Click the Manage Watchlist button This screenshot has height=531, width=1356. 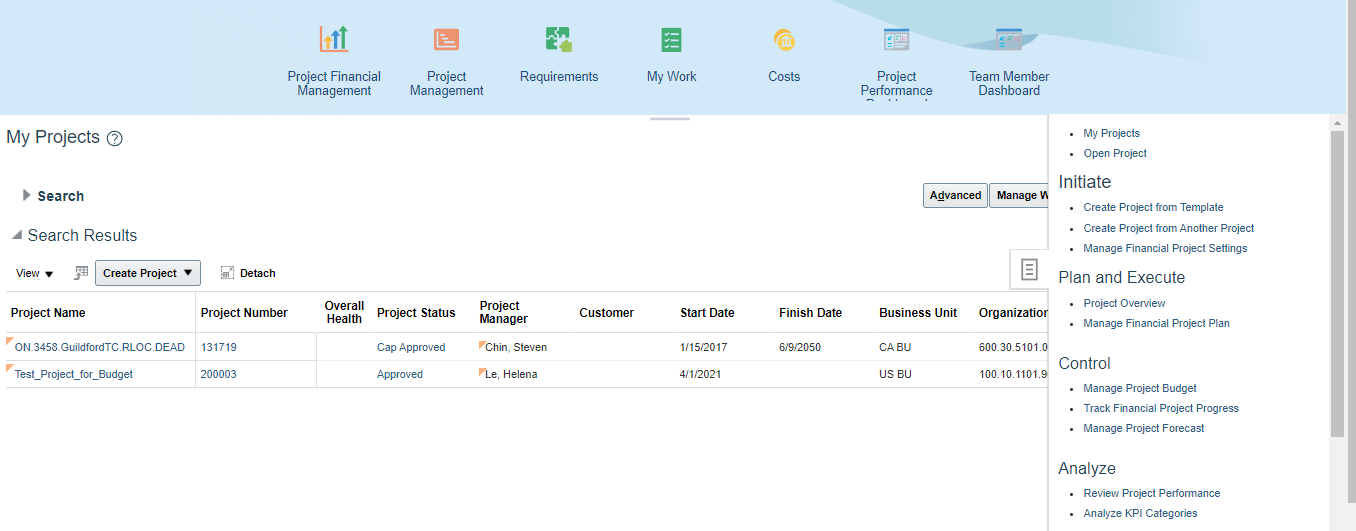pyautogui.click(x=1018, y=195)
